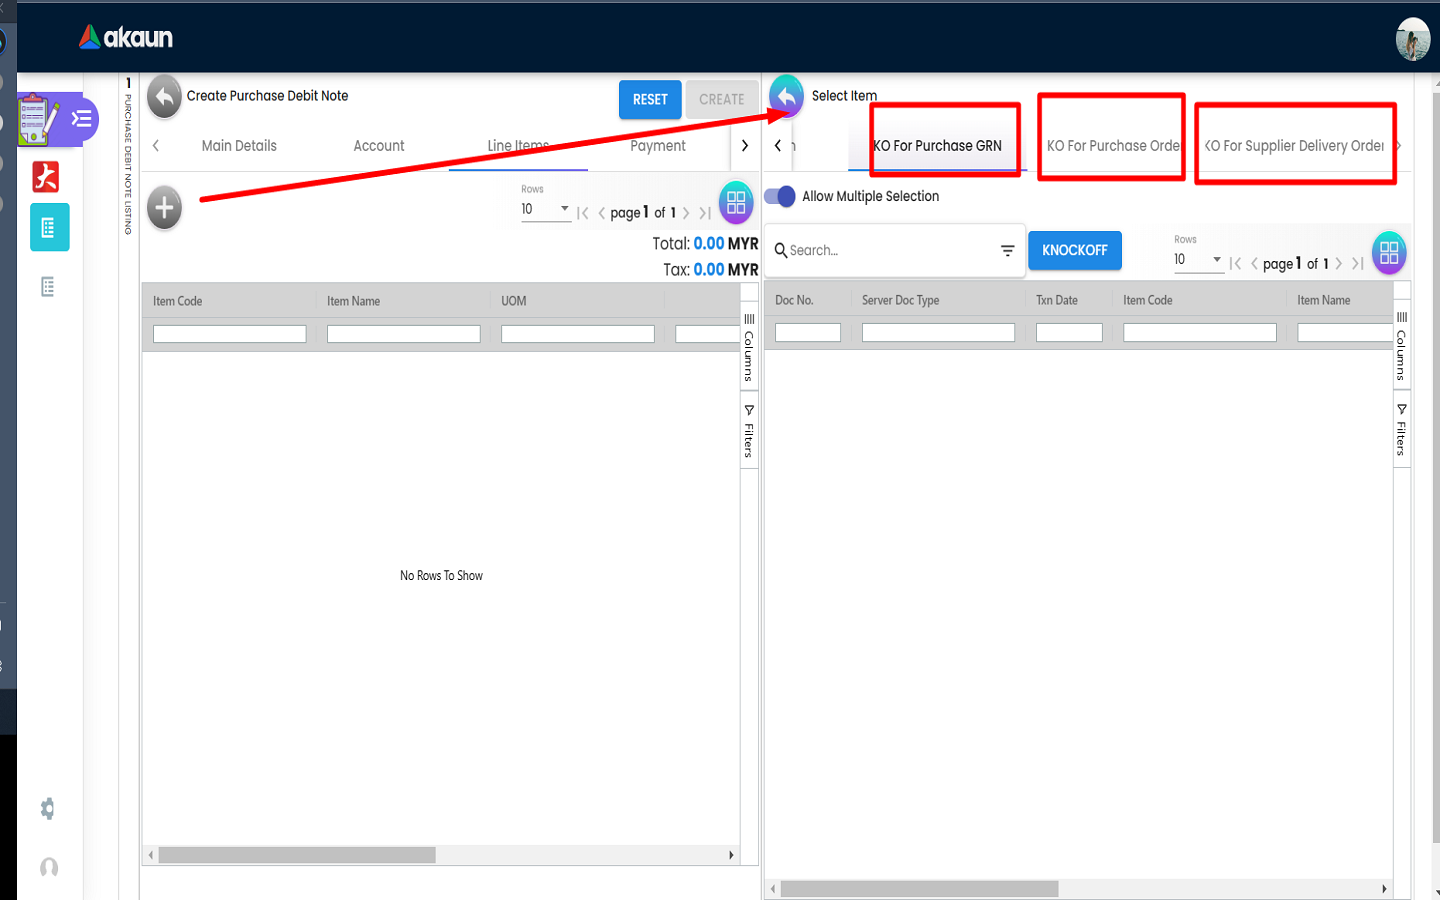This screenshot has width=1440, height=900.
Task: Click the Doc No. filter box
Action: 808,332
